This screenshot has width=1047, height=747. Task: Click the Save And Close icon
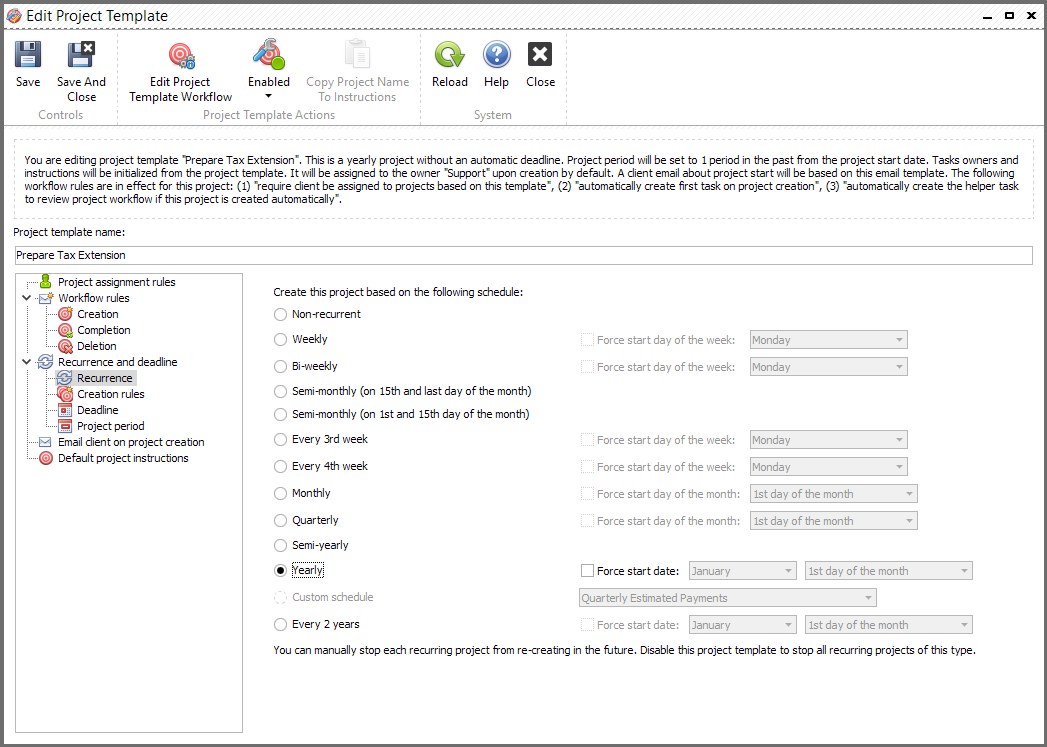[81, 55]
